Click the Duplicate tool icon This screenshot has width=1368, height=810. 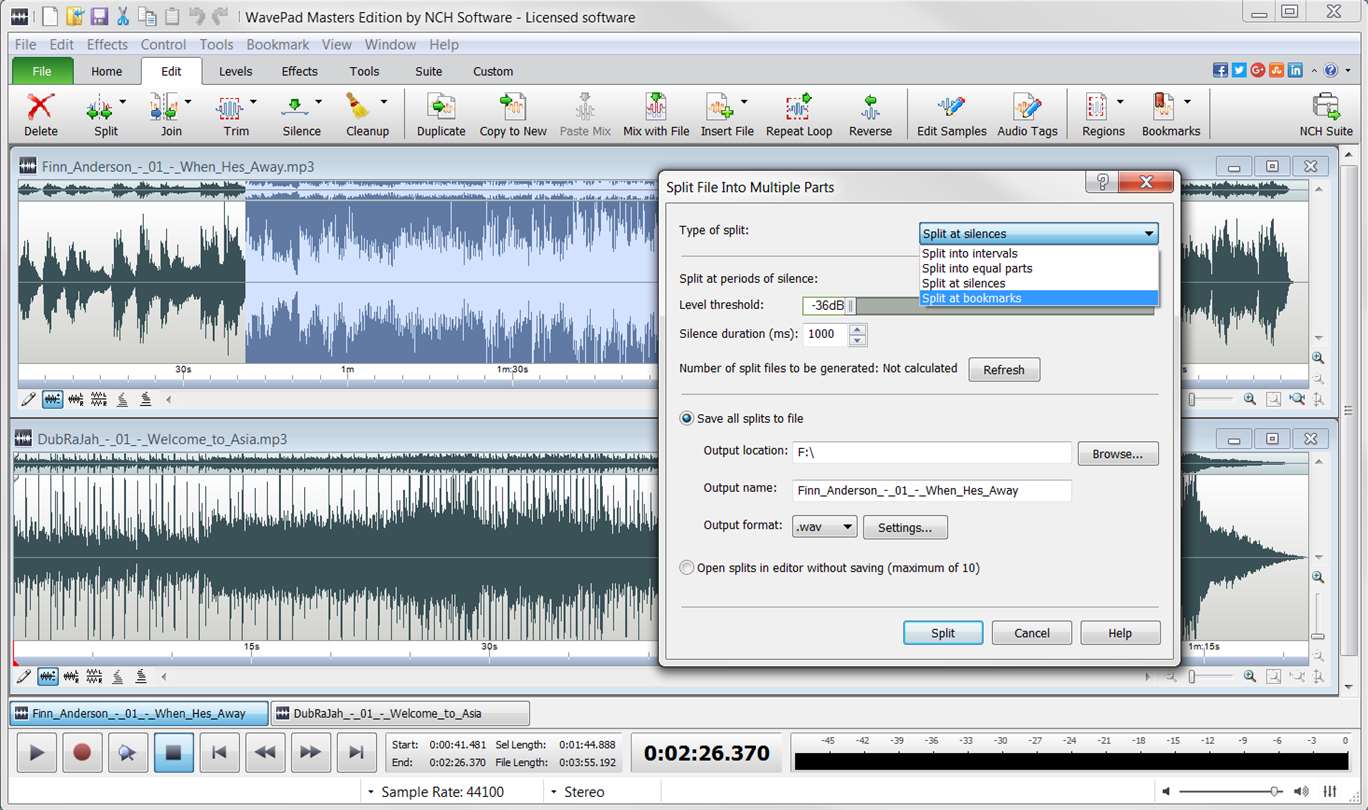441,108
